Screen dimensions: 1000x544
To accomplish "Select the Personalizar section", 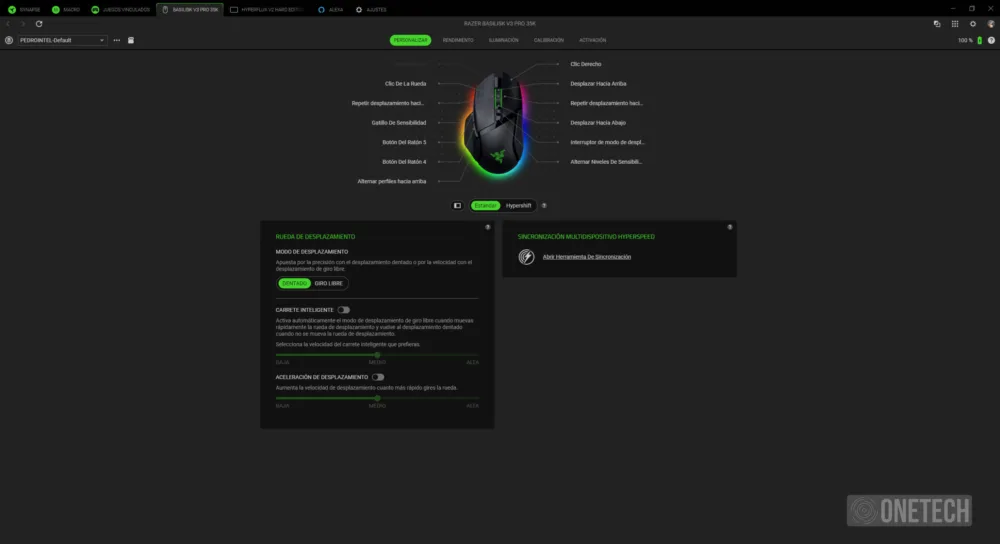I will 410,40.
